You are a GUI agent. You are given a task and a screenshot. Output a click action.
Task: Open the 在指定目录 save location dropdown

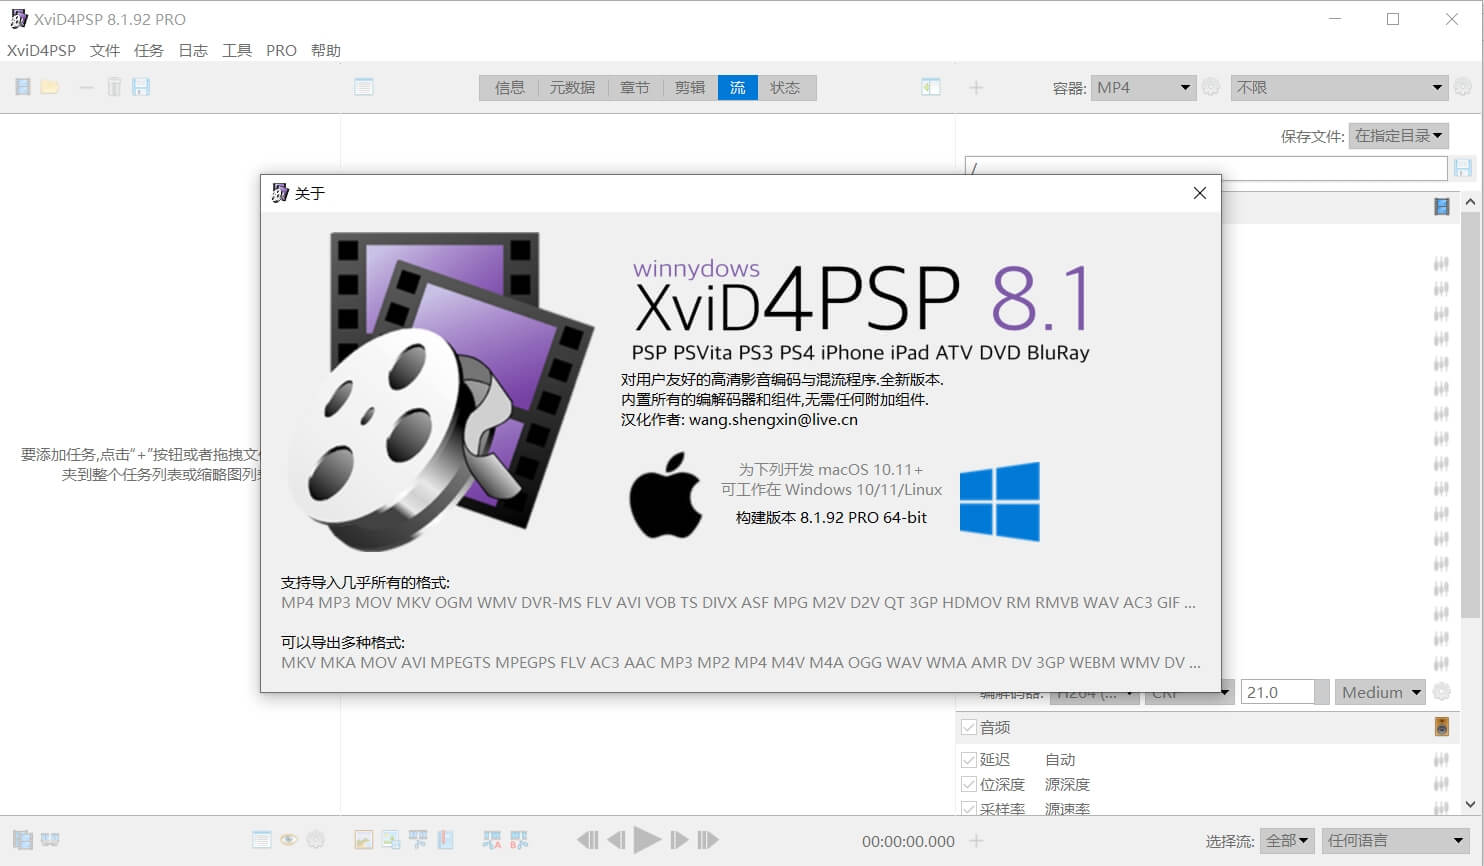1399,136
